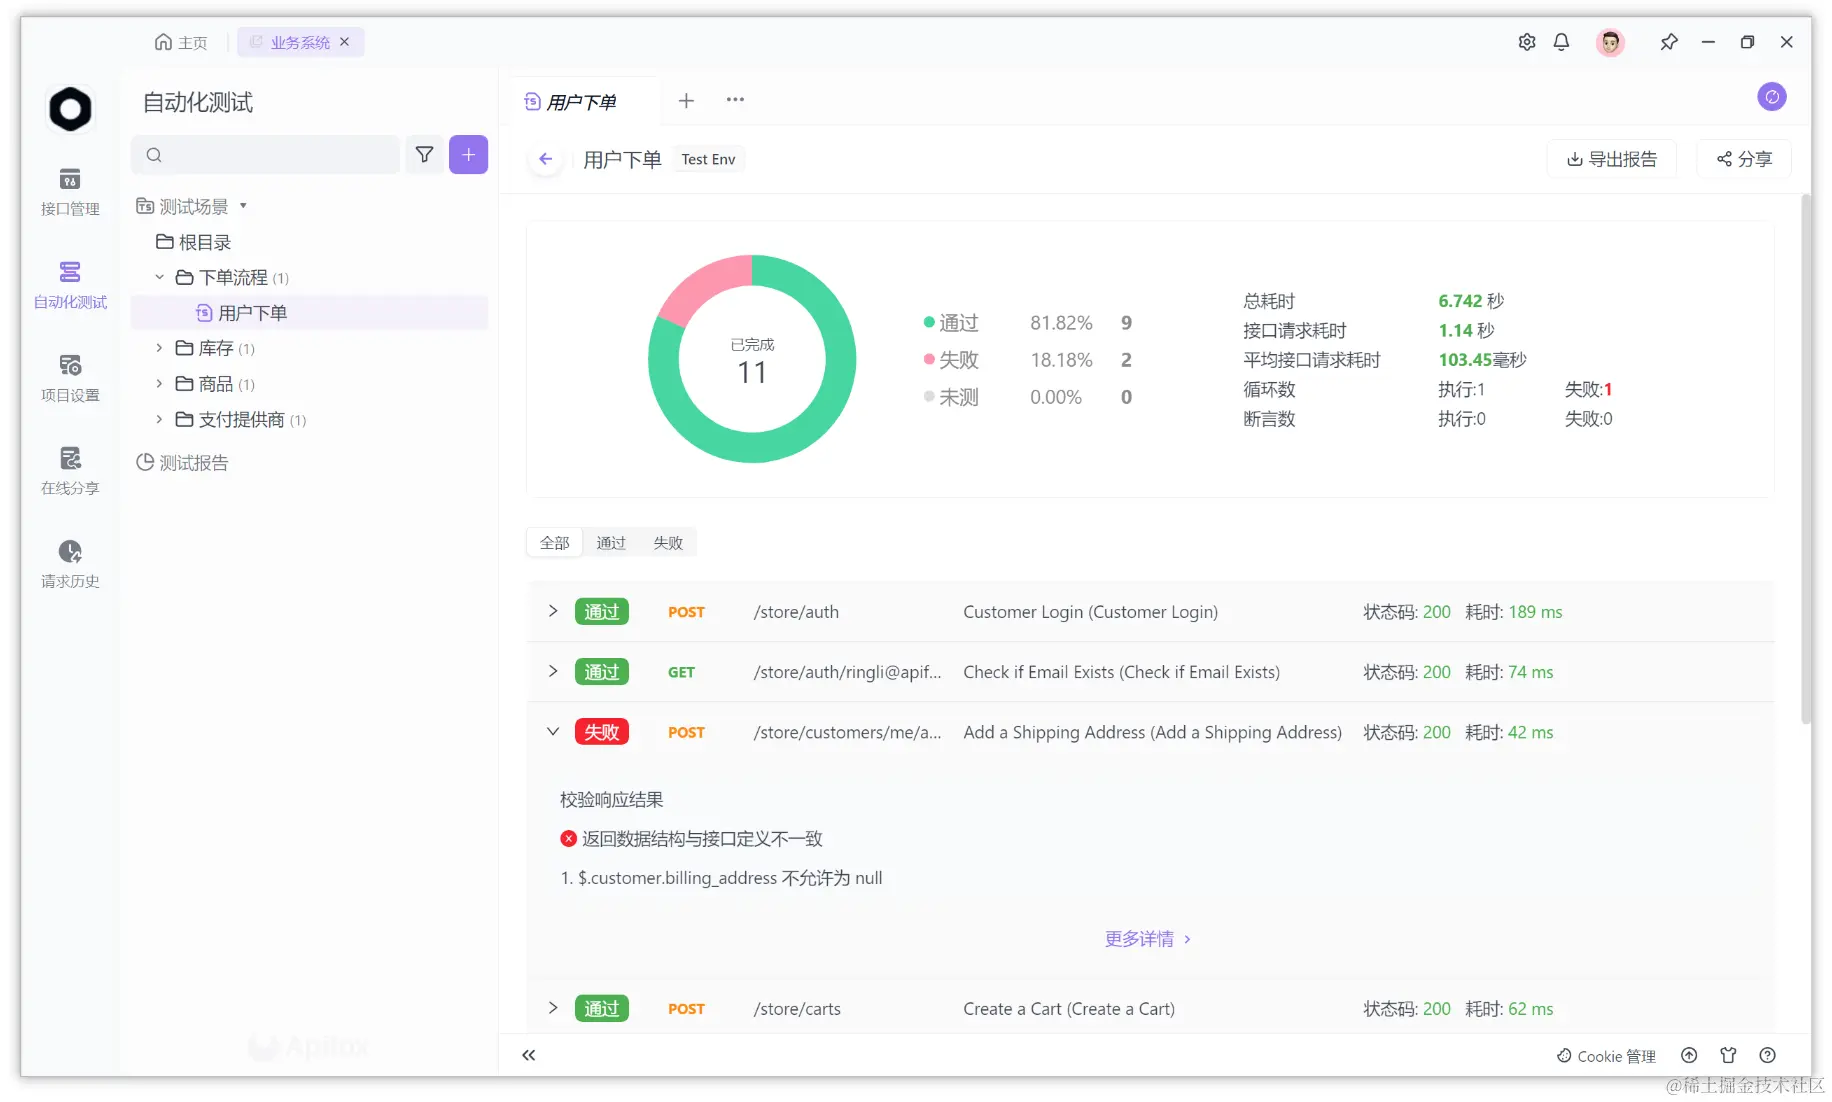Open 自动化测试 in the left sidebar
This screenshot has width=1832, height=1102.
click(70, 285)
